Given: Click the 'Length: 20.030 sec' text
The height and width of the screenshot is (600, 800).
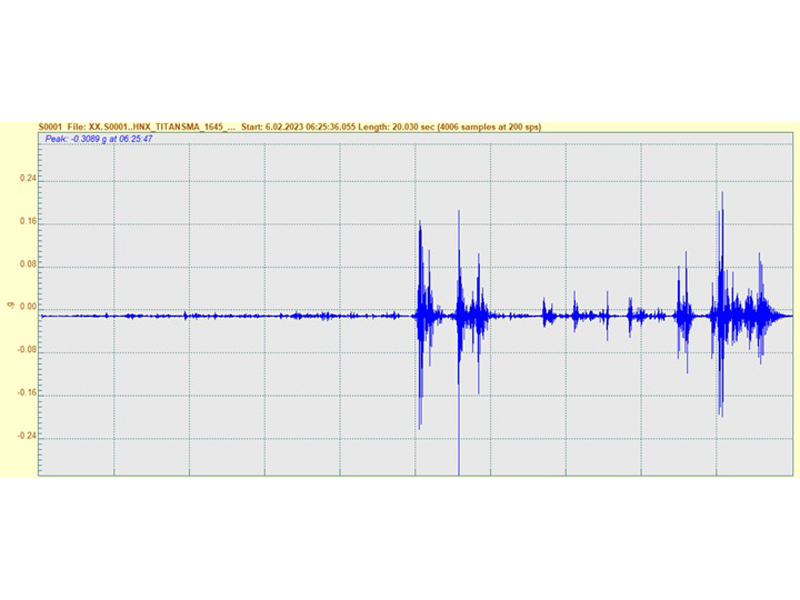Looking at the screenshot, I should tap(396, 127).
